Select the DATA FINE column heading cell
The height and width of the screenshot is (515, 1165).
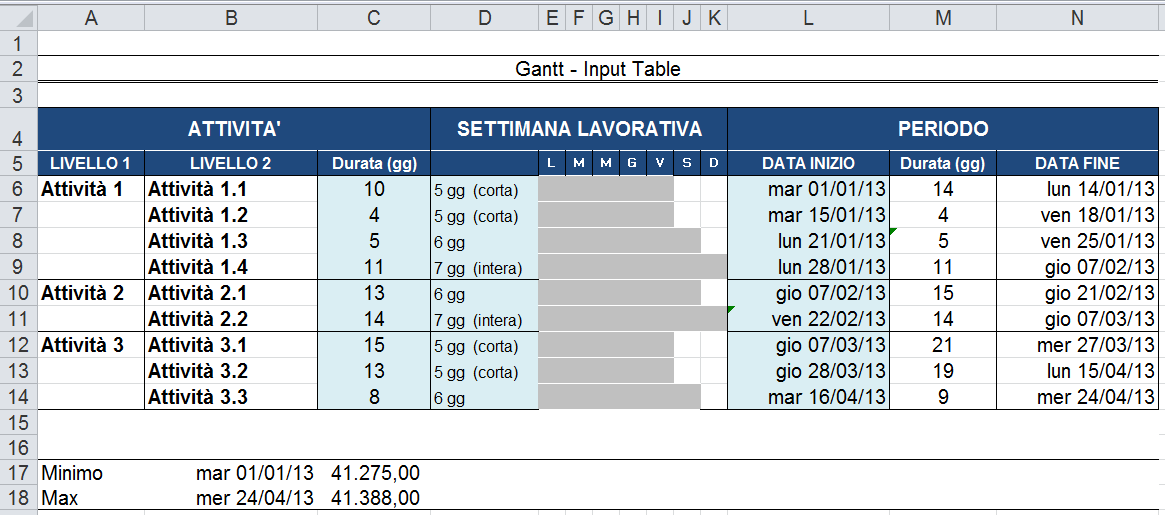coord(1076,163)
